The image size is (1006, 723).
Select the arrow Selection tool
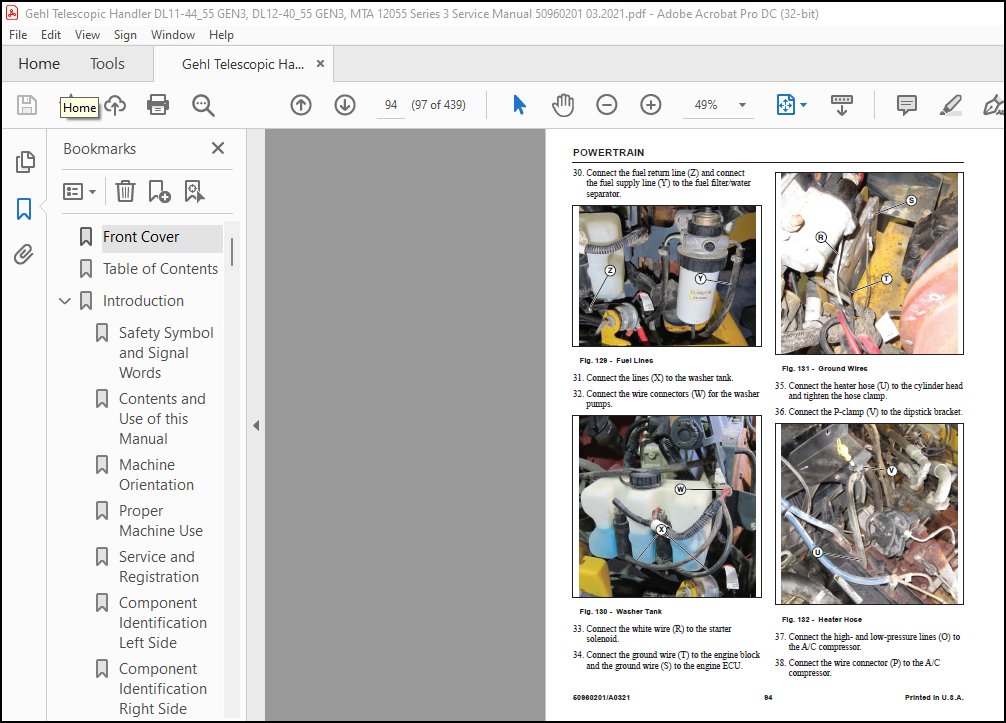tap(519, 105)
